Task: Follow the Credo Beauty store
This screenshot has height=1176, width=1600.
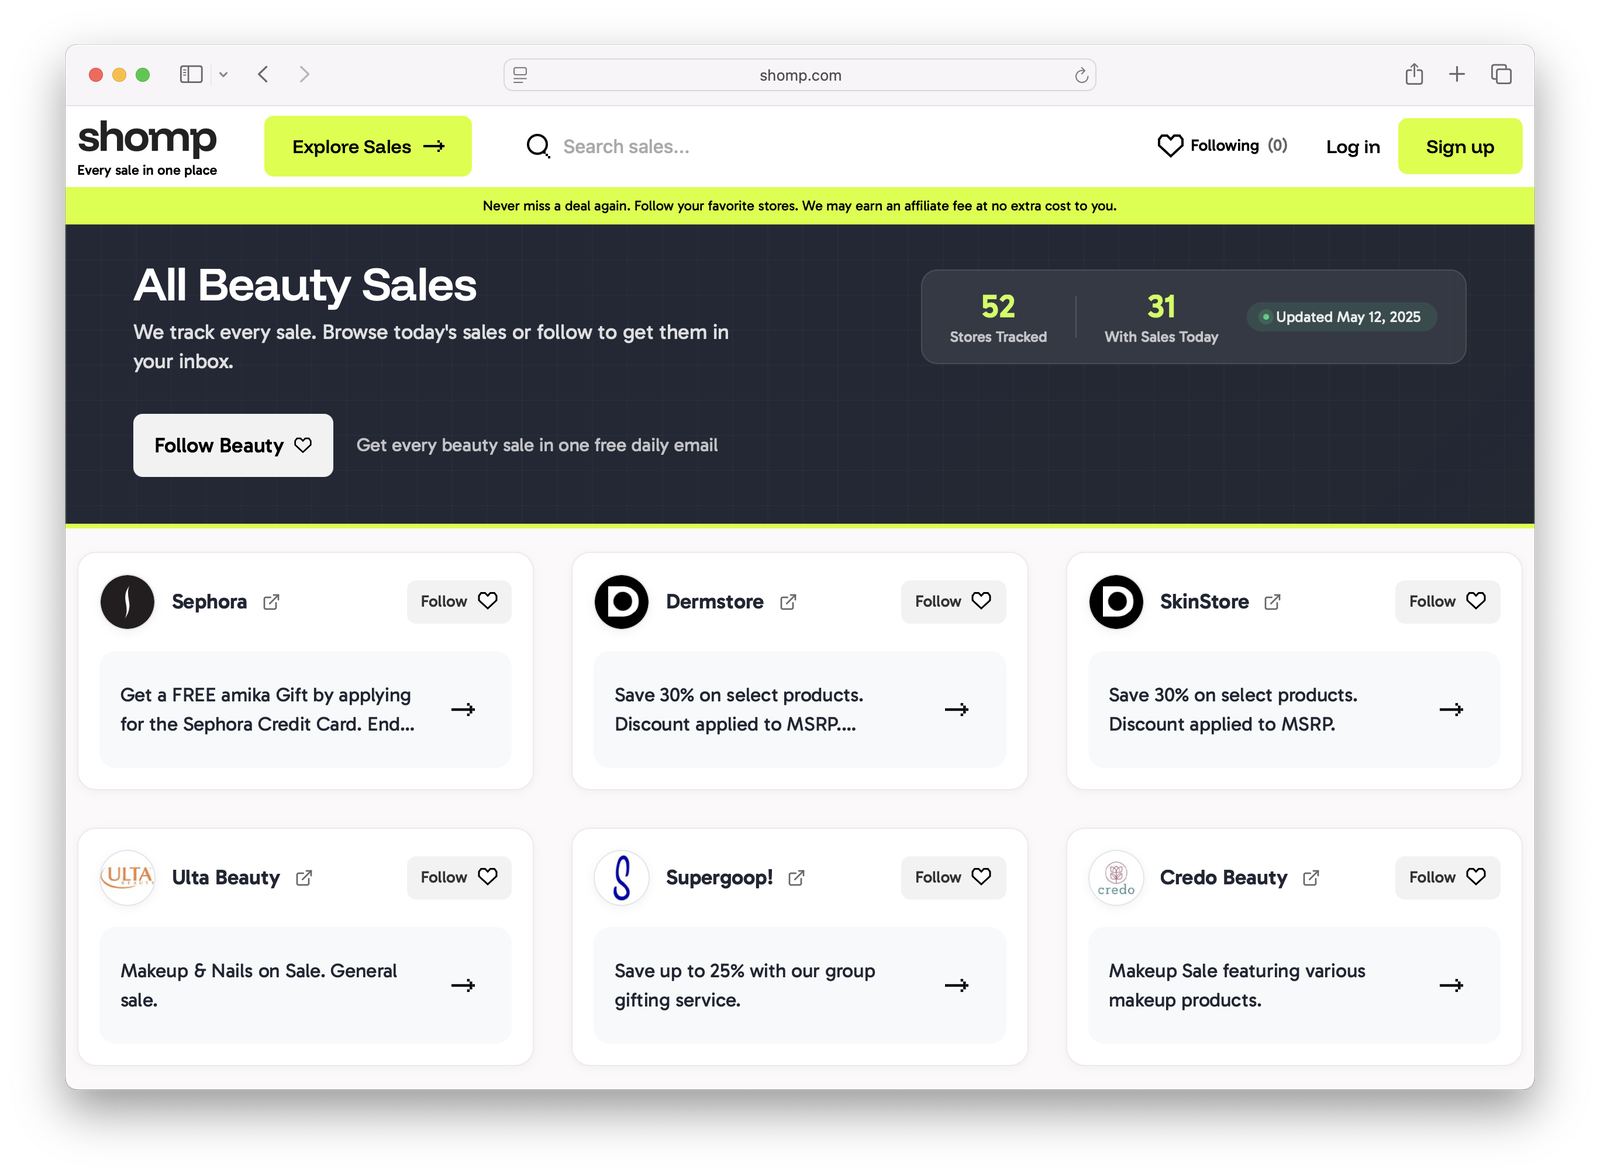Action: (1447, 877)
